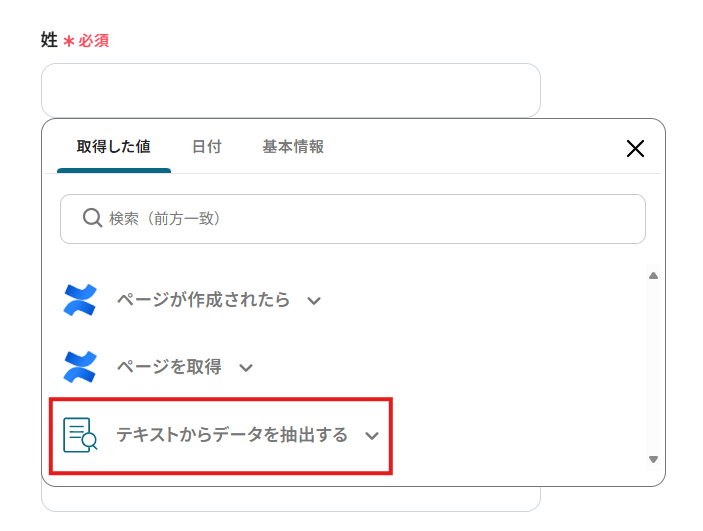Viewport: 703px width, 531px height.
Task: Click the partially hidden field below the popup
Action: tap(290, 499)
